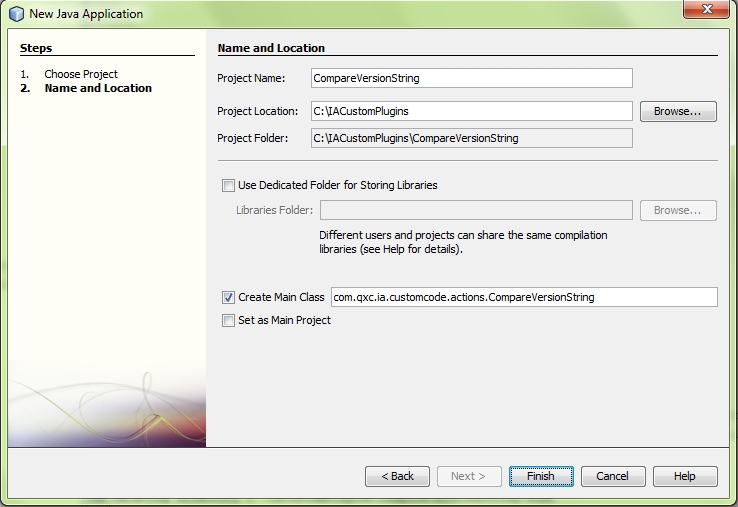This screenshot has height=507, width=738.
Task: Select step 2 Name and Location text
Action: (98, 88)
